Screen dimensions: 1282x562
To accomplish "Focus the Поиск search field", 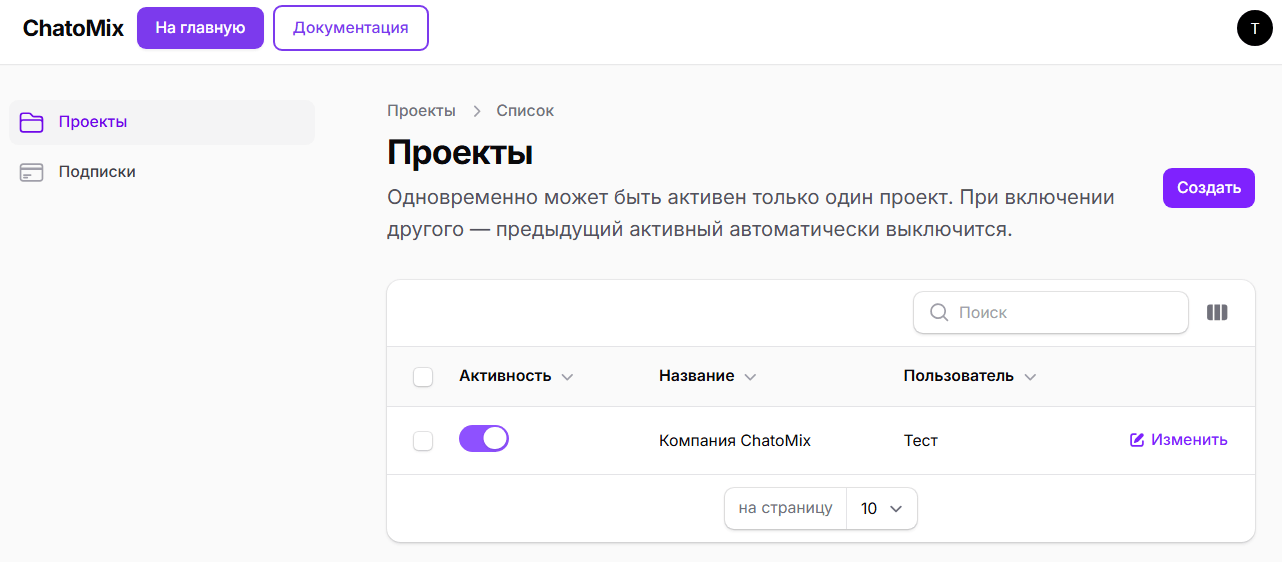I will pos(1051,312).
